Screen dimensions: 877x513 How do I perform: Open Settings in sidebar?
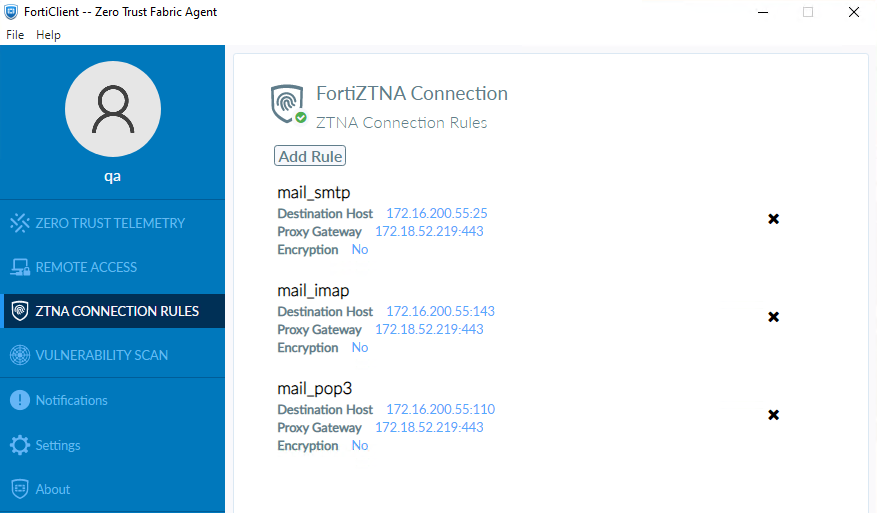tap(58, 445)
